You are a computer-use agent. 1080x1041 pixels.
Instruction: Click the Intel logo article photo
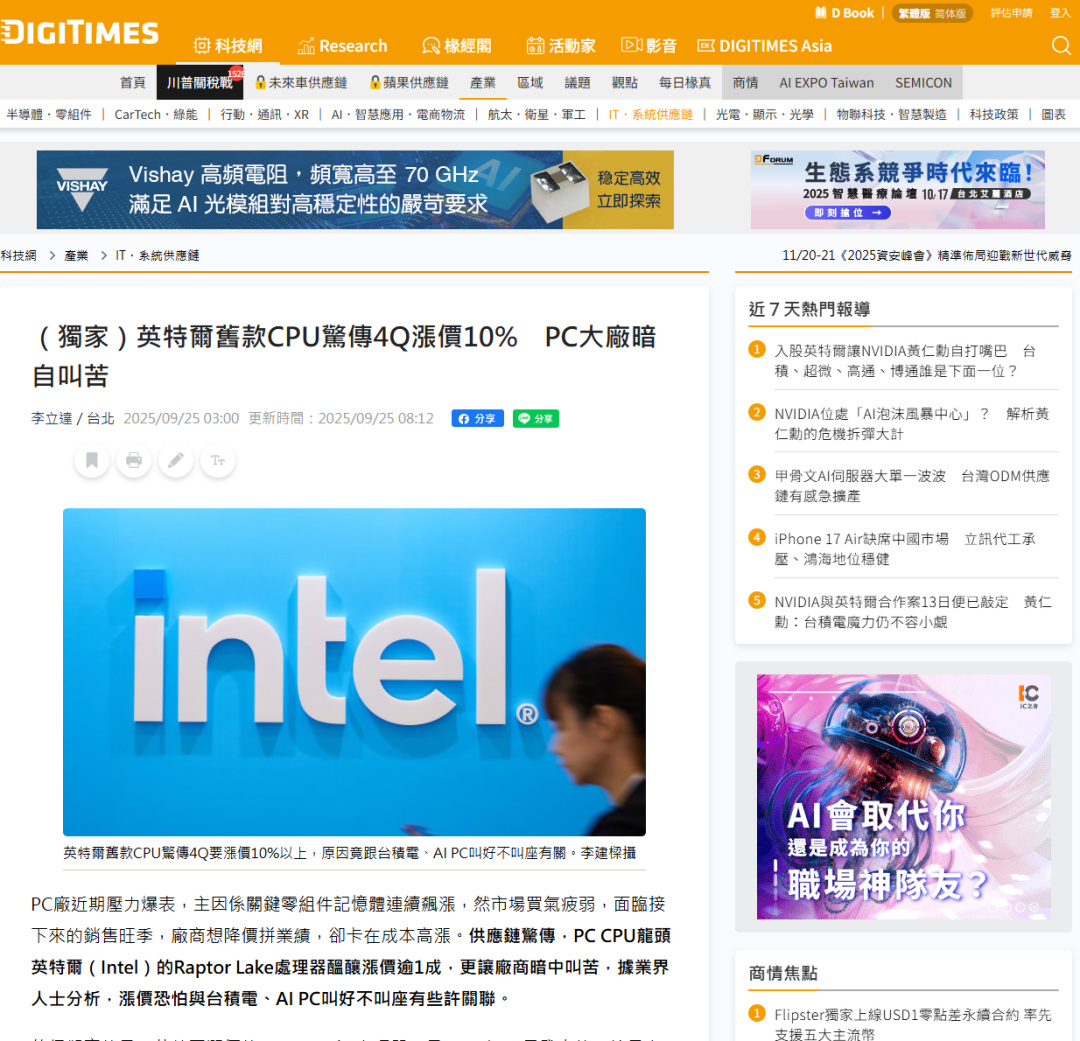(x=354, y=672)
